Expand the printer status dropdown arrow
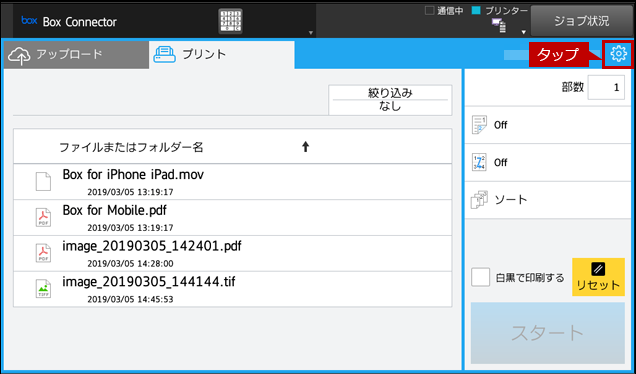The width and height of the screenshot is (636, 374). click(524, 32)
